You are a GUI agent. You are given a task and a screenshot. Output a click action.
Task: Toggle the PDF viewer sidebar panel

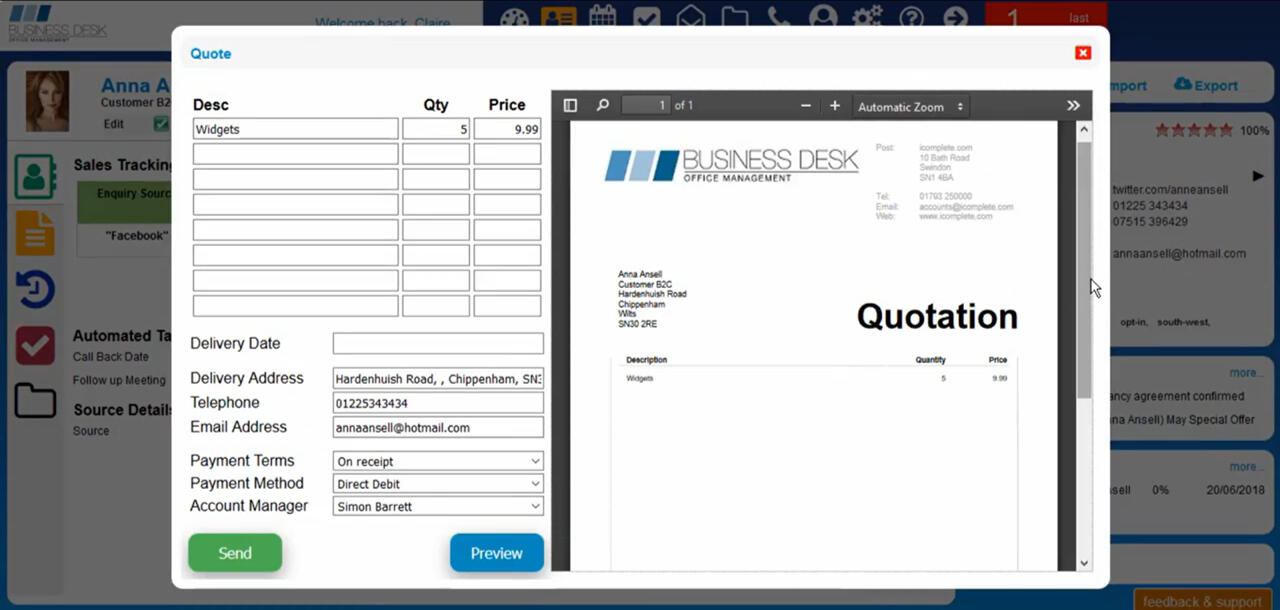click(x=570, y=105)
